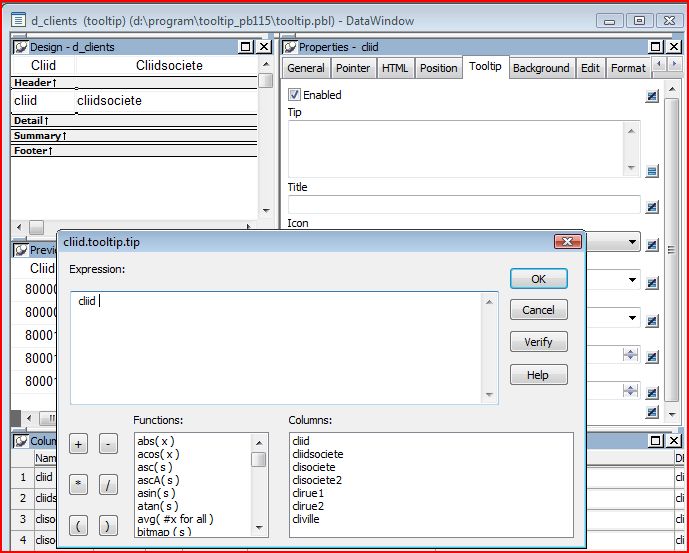
Task: Click Functions list scrollbar down arrow
Action: pyautogui.click(x=259, y=528)
